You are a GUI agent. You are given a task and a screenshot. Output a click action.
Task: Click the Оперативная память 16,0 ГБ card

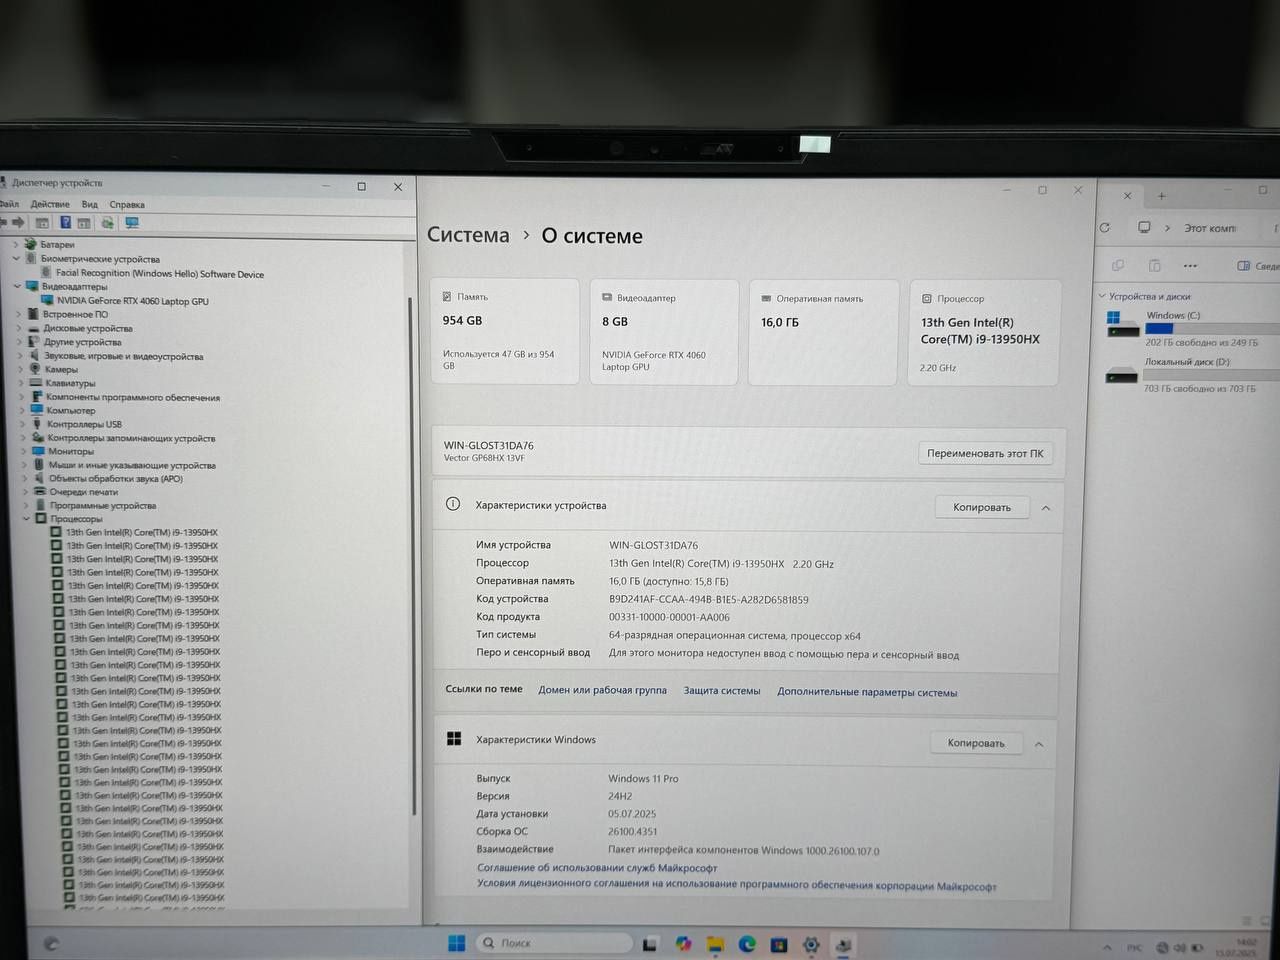[824, 333]
